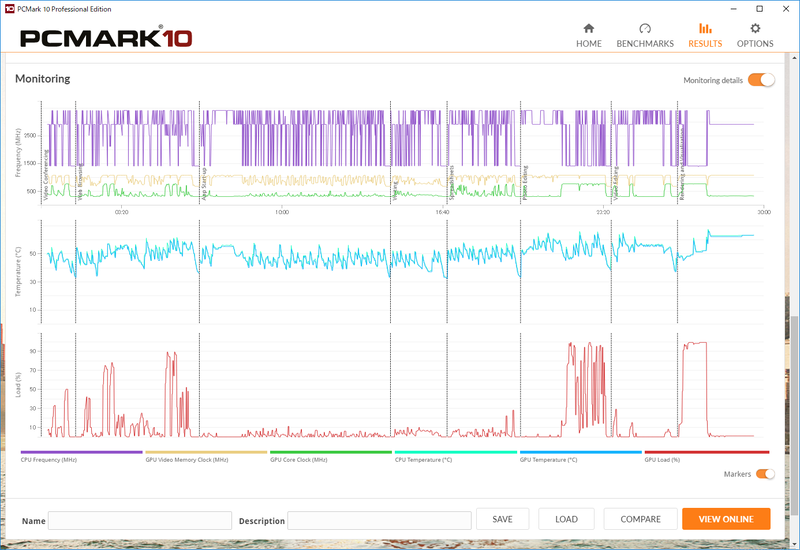The image size is (800, 550).
Task: Toggle the GPU Temperature legend swatch
Action: coord(581,452)
